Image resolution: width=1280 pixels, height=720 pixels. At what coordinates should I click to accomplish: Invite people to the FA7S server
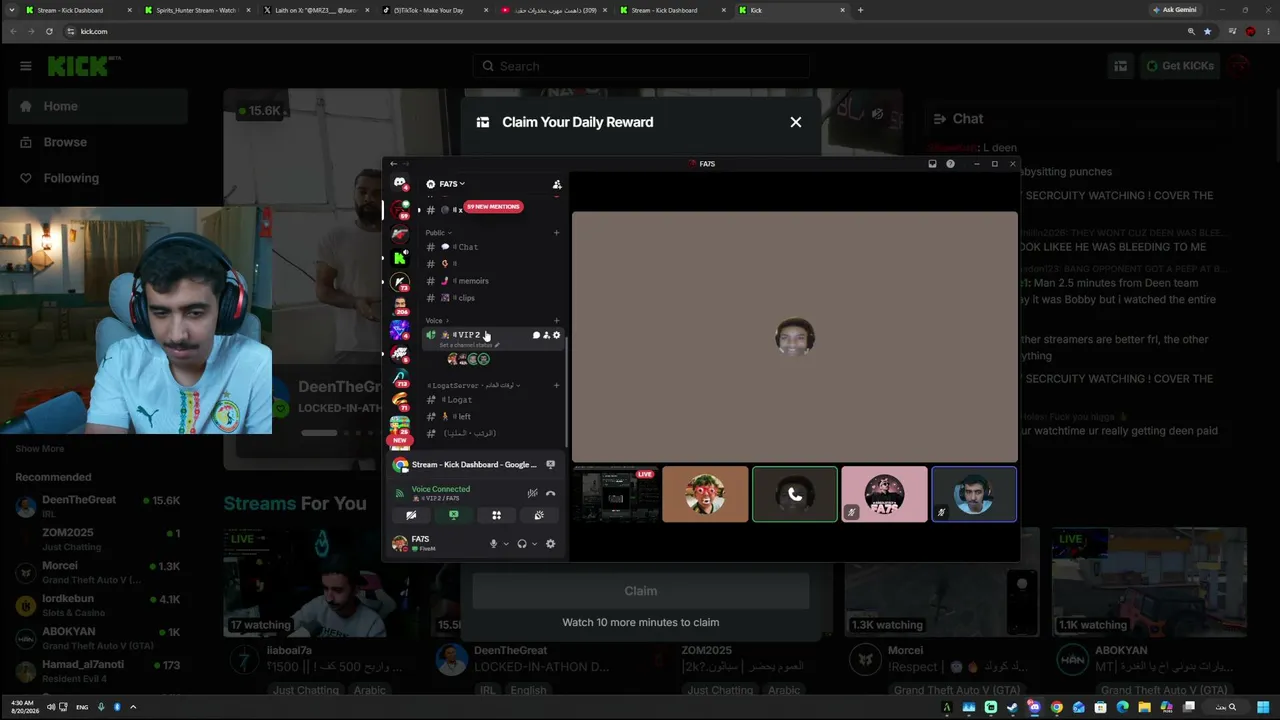[x=557, y=184]
